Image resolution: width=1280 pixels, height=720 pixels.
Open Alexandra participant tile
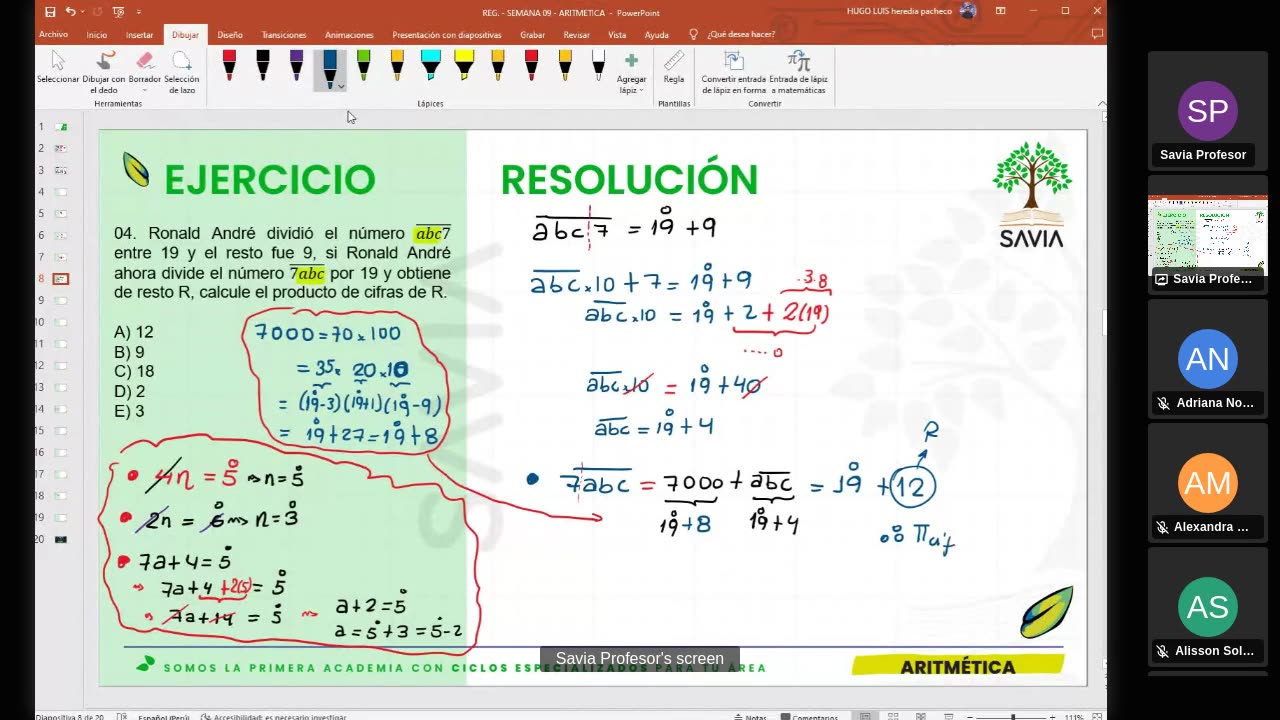[x=1207, y=482]
